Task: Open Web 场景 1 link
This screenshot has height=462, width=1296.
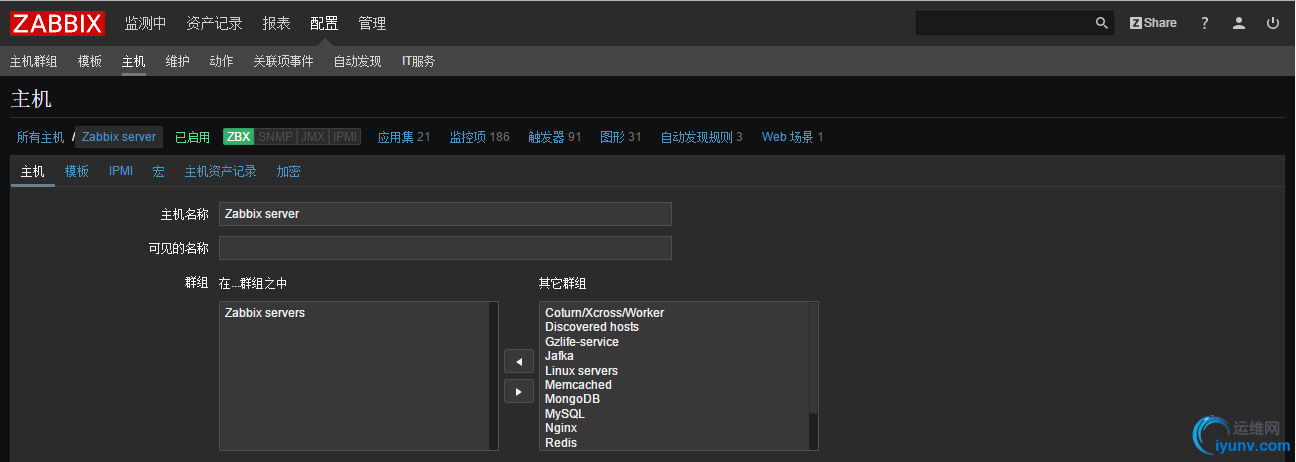Action: [x=793, y=137]
